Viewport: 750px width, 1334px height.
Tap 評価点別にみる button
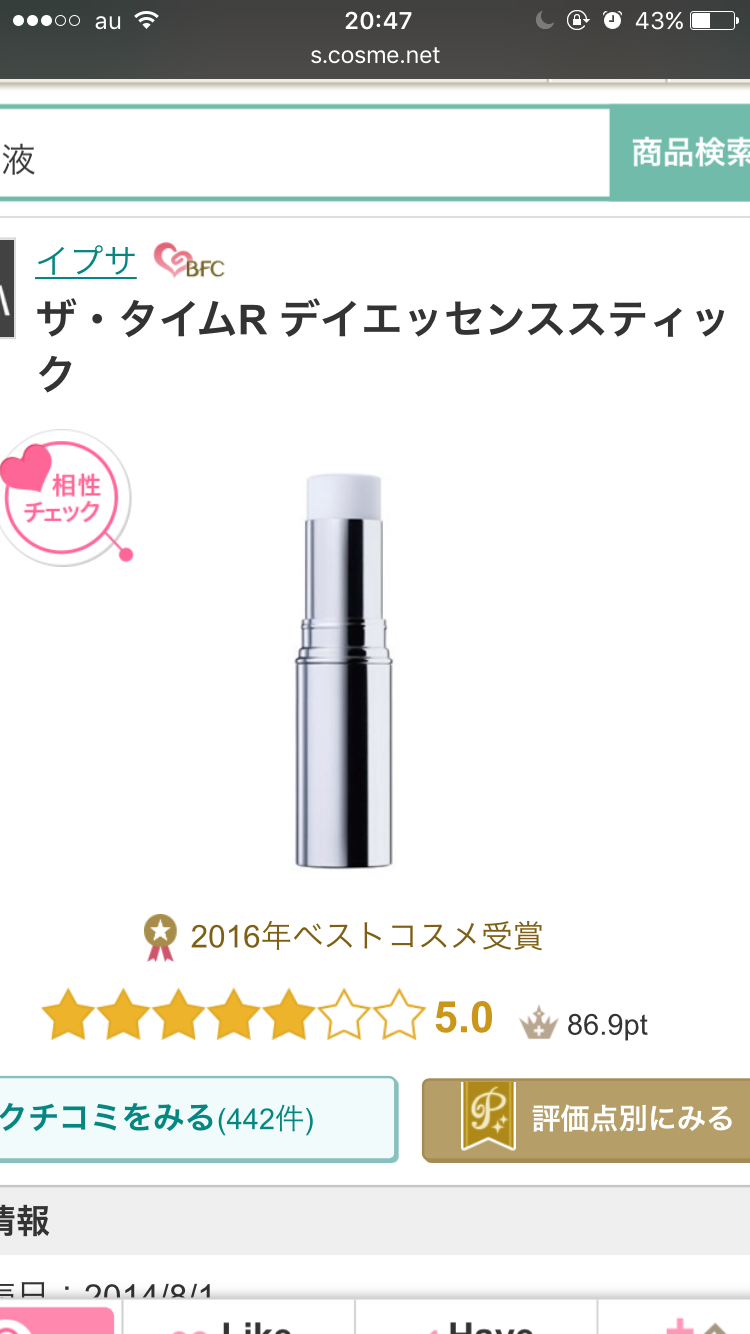[586, 1119]
